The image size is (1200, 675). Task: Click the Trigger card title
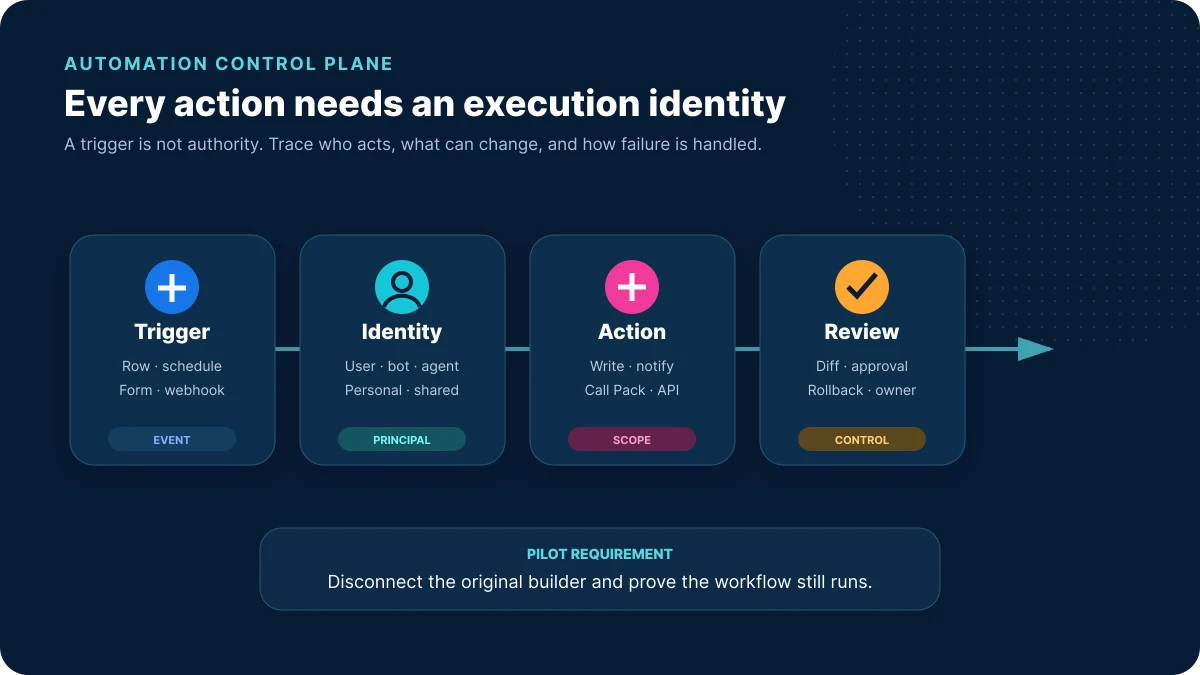(172, 332)
